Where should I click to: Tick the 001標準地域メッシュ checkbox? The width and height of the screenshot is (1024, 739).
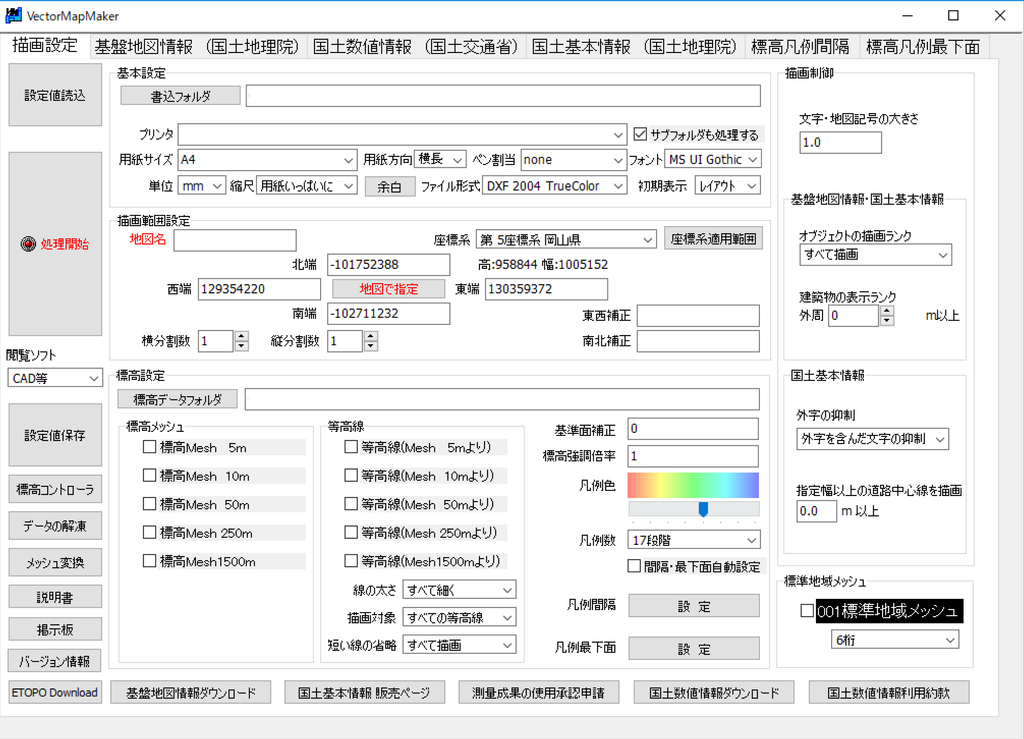807,611
